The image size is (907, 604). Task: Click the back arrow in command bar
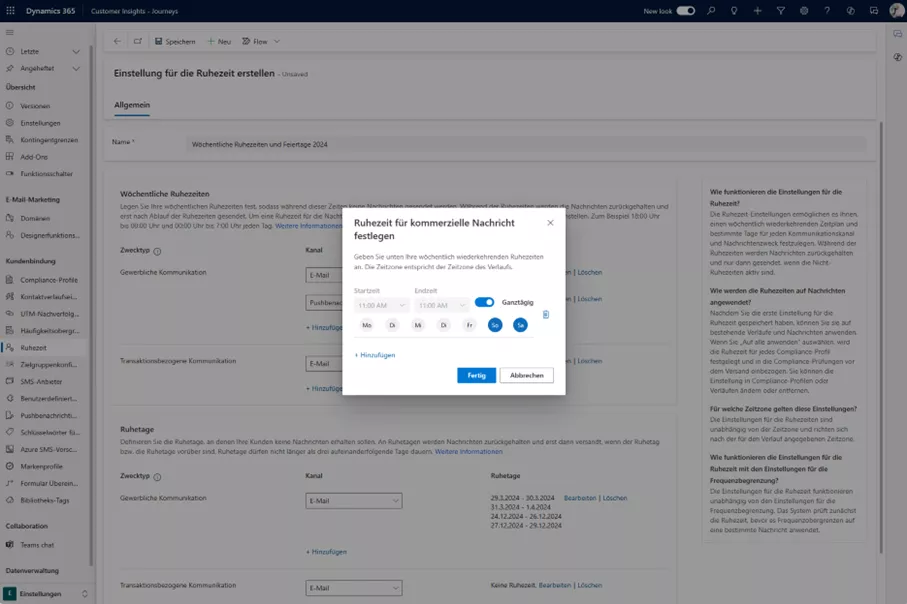[117, 42]
